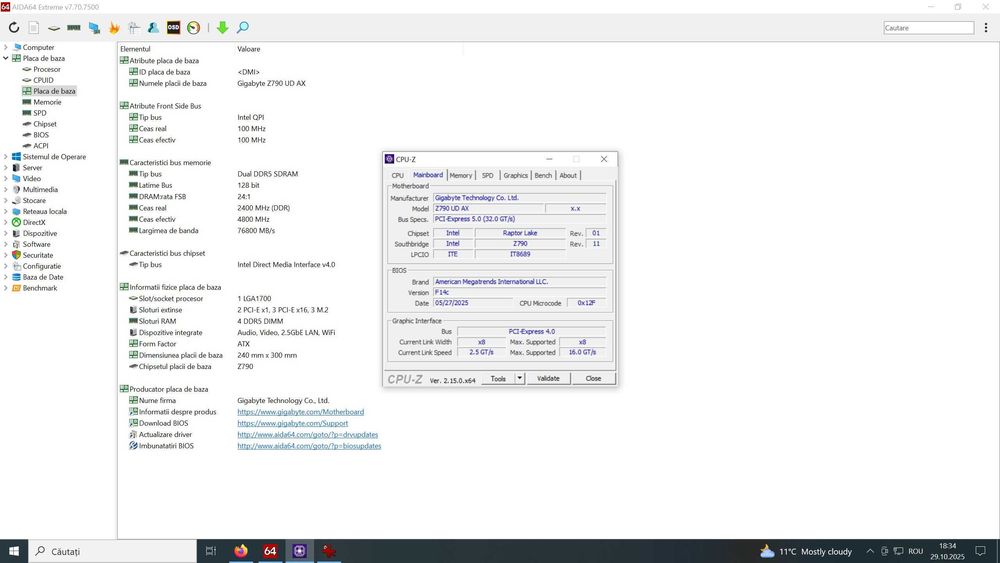Click the user silhouette toolbar icon

coord(154,27)
